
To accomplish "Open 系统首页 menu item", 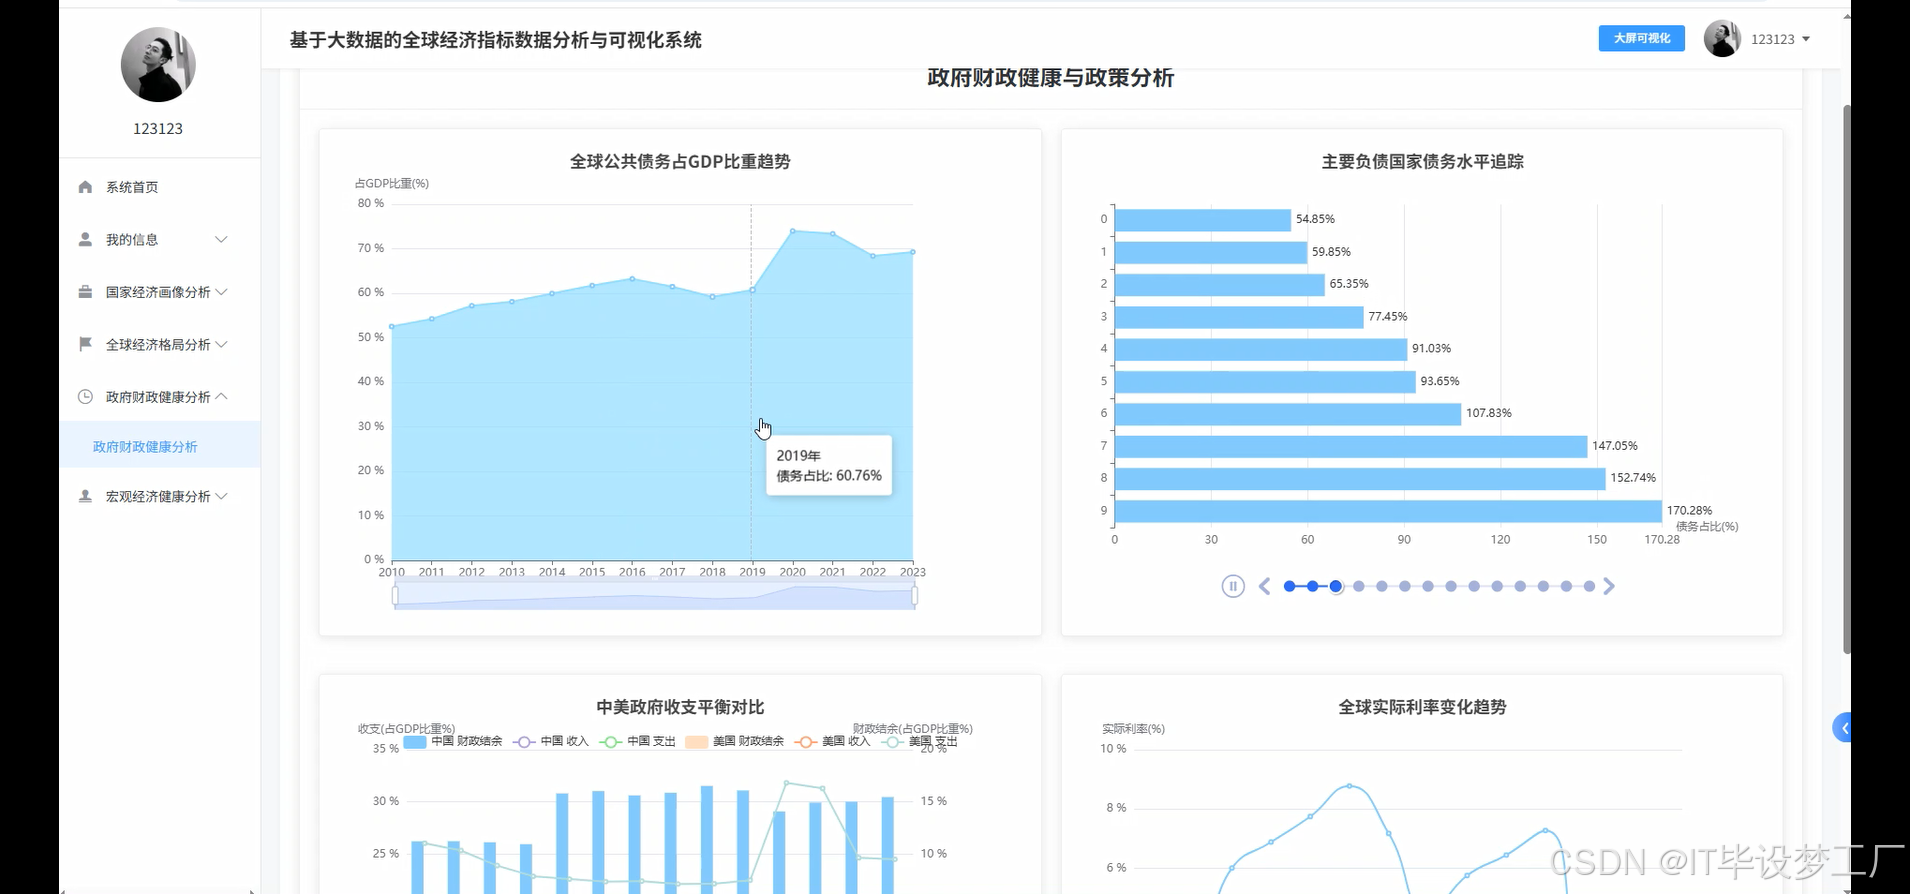I will pos(160,187).
